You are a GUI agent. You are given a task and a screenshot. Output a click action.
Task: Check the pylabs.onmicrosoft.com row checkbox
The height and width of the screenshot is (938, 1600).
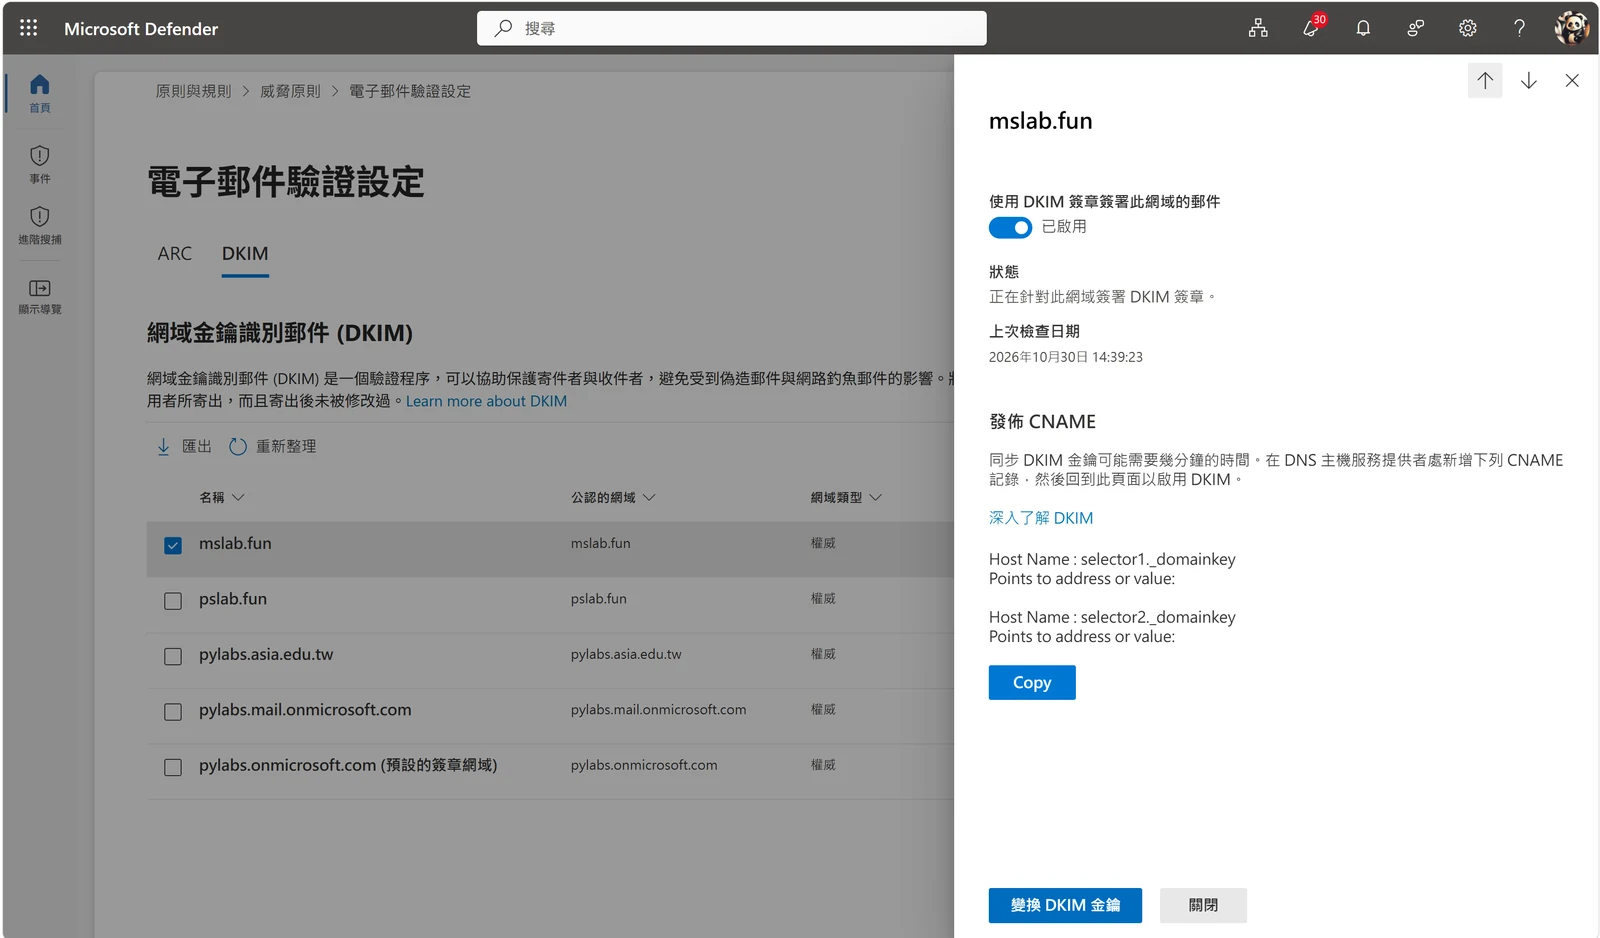pyautogui.click(x=173, y=767)
